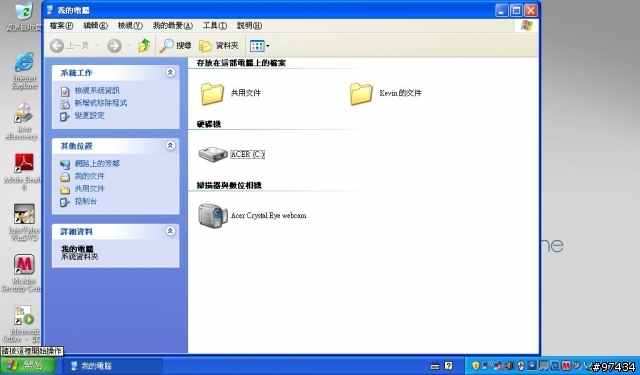
Task: Select the Recycle Bin desktop icon
Action: coord(24,16)
